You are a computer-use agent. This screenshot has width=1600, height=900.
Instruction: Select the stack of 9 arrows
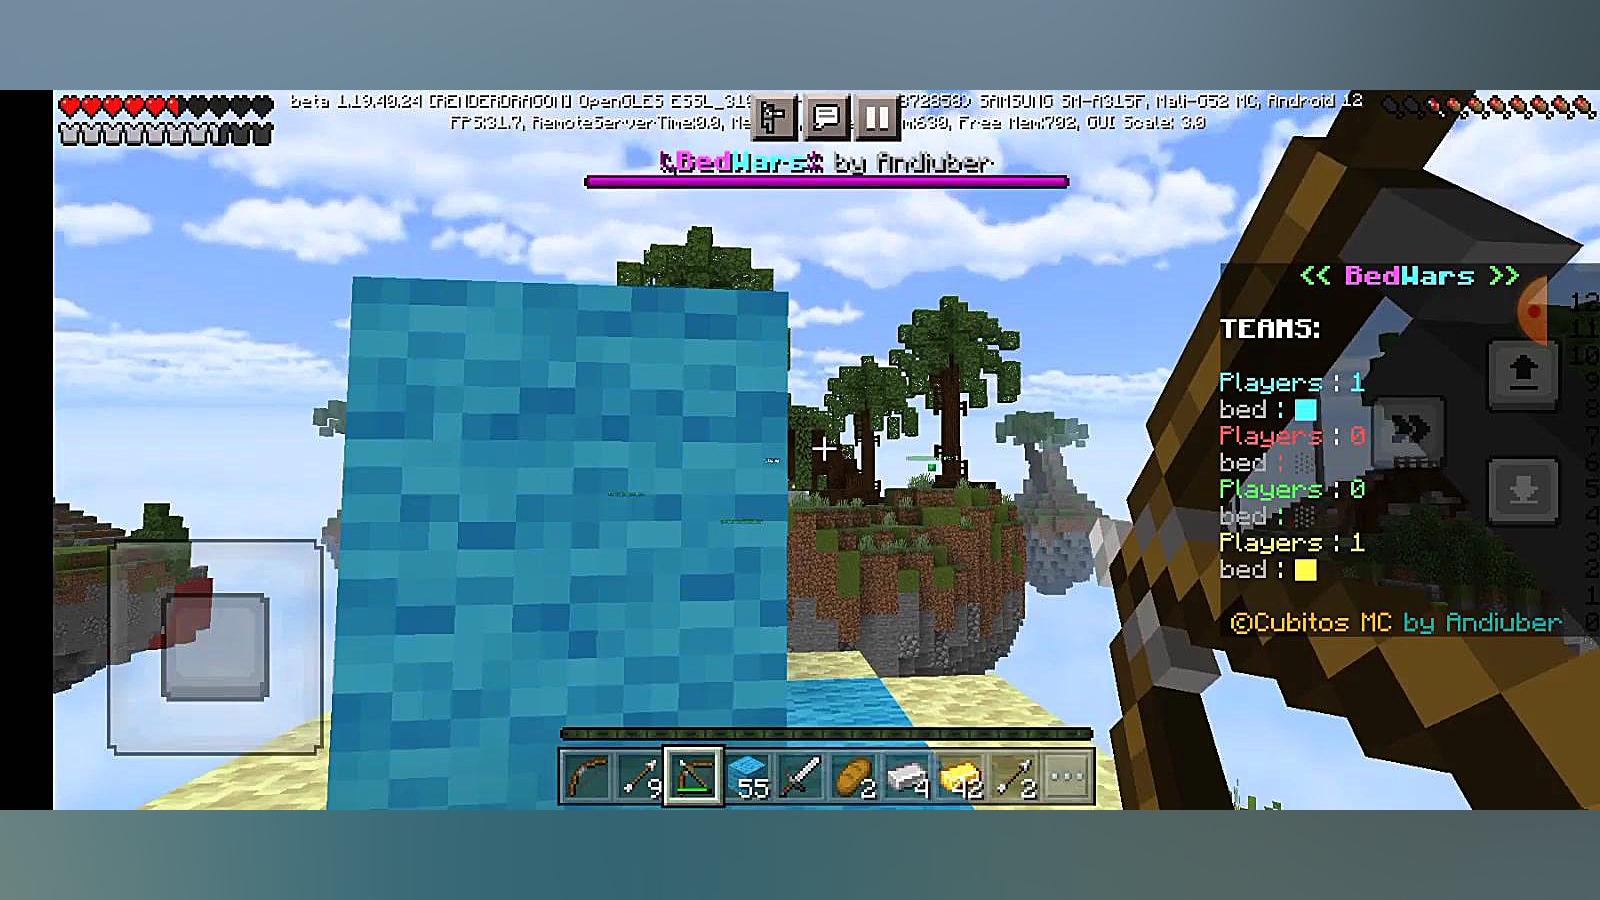[640, 777]
